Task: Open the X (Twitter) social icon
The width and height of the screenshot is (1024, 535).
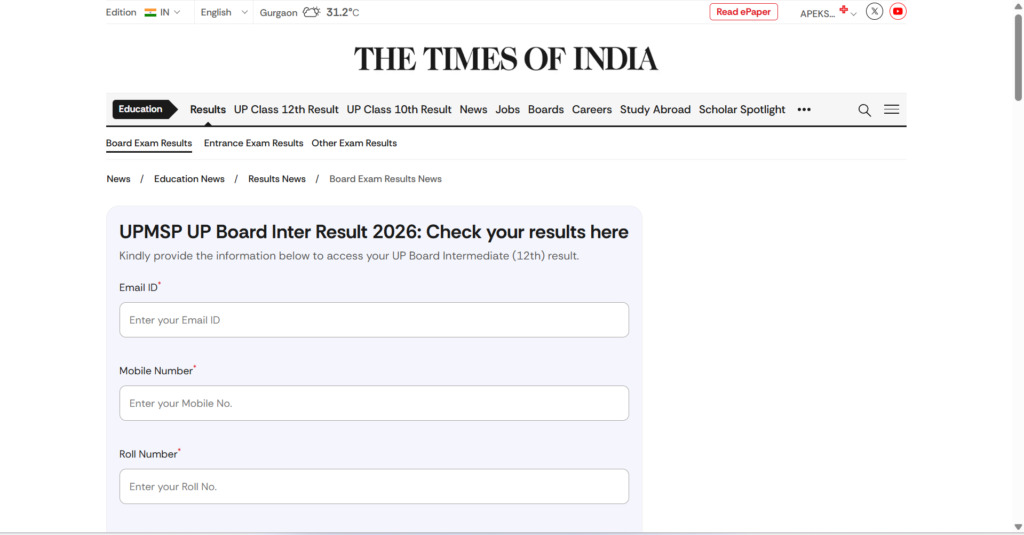Action: tap(874, 12)
